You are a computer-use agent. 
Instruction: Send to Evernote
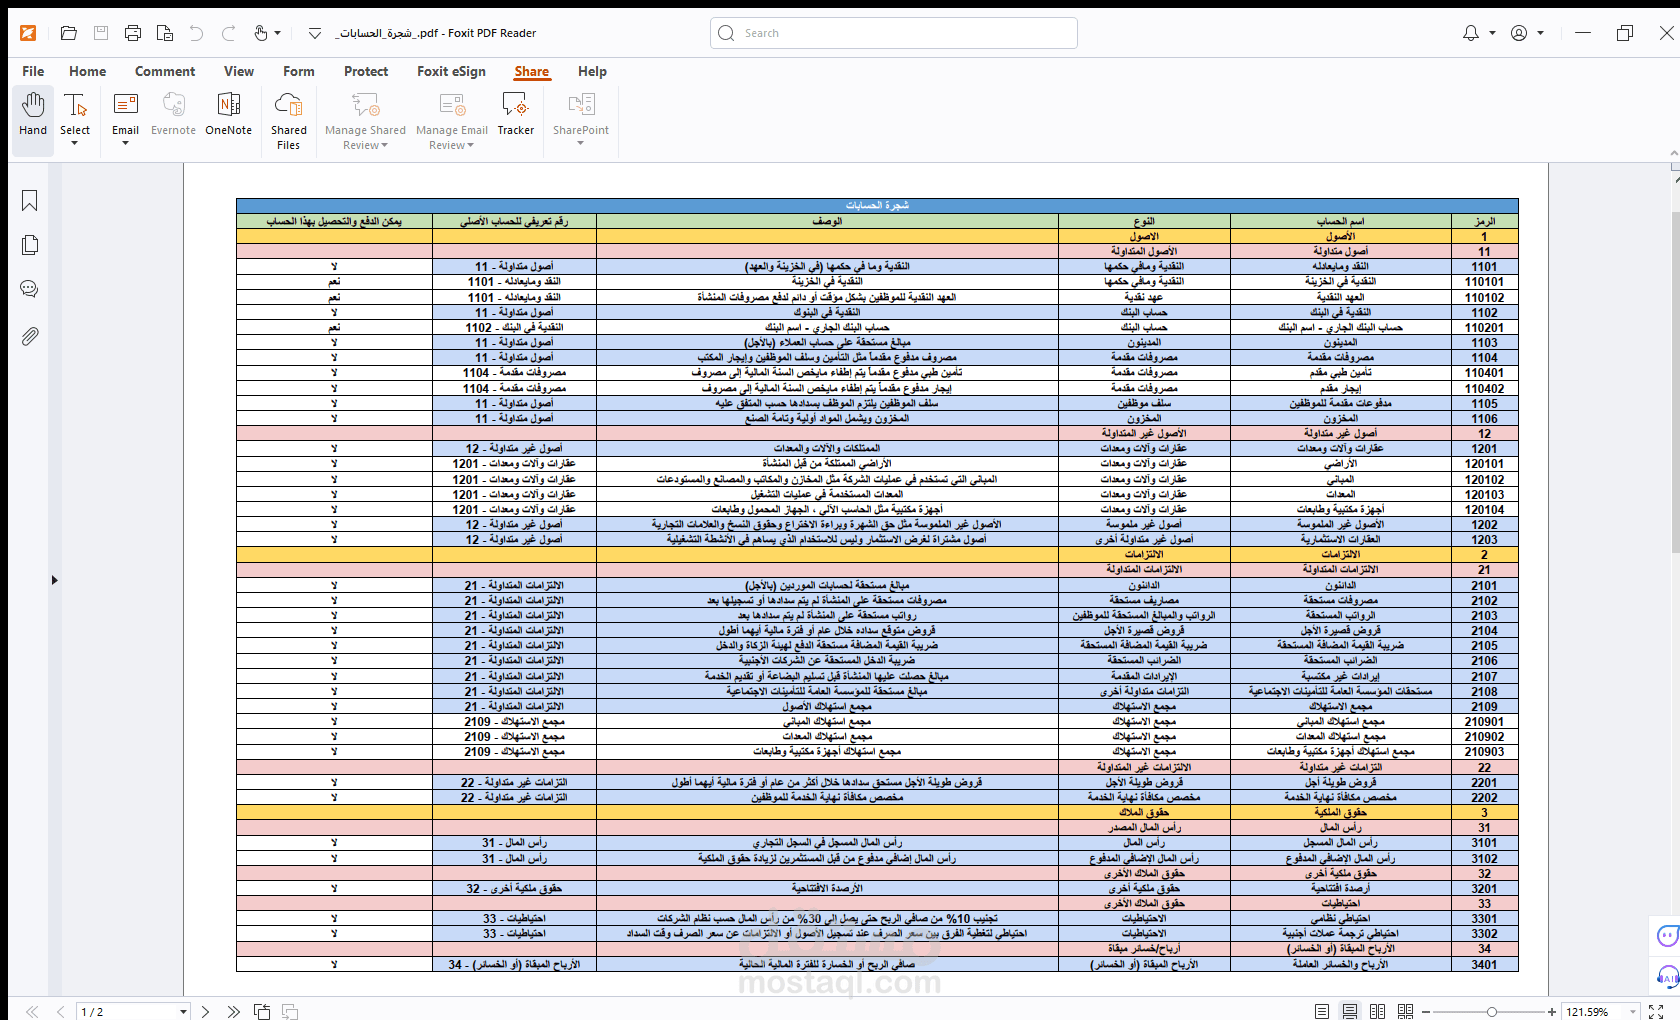pyautogui.click(x=173, y=113)
